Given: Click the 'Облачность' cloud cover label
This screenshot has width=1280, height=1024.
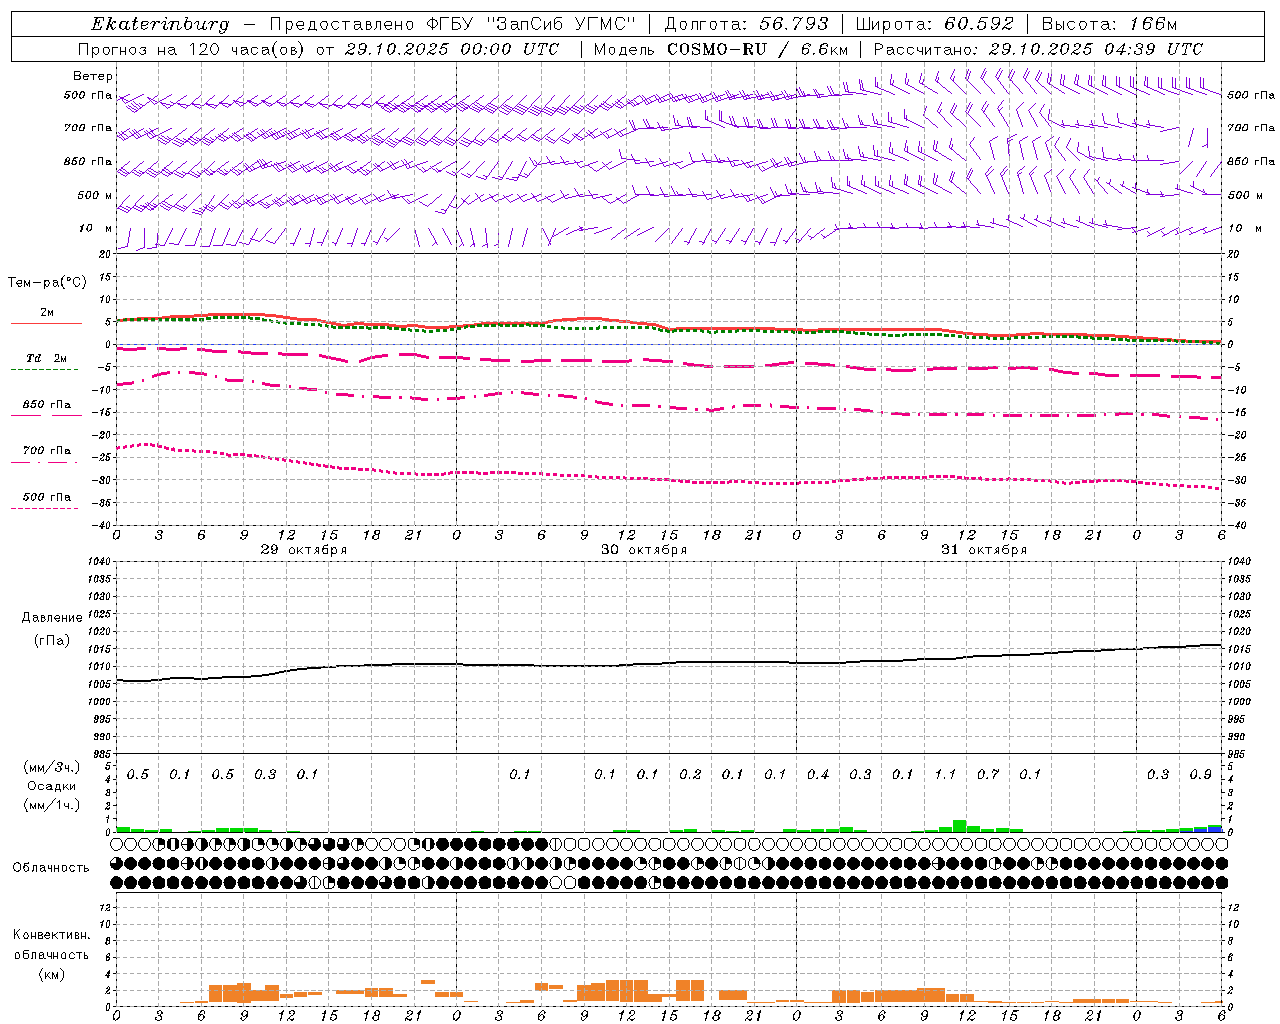Looking at the screenshot, I should click(51, 868).
